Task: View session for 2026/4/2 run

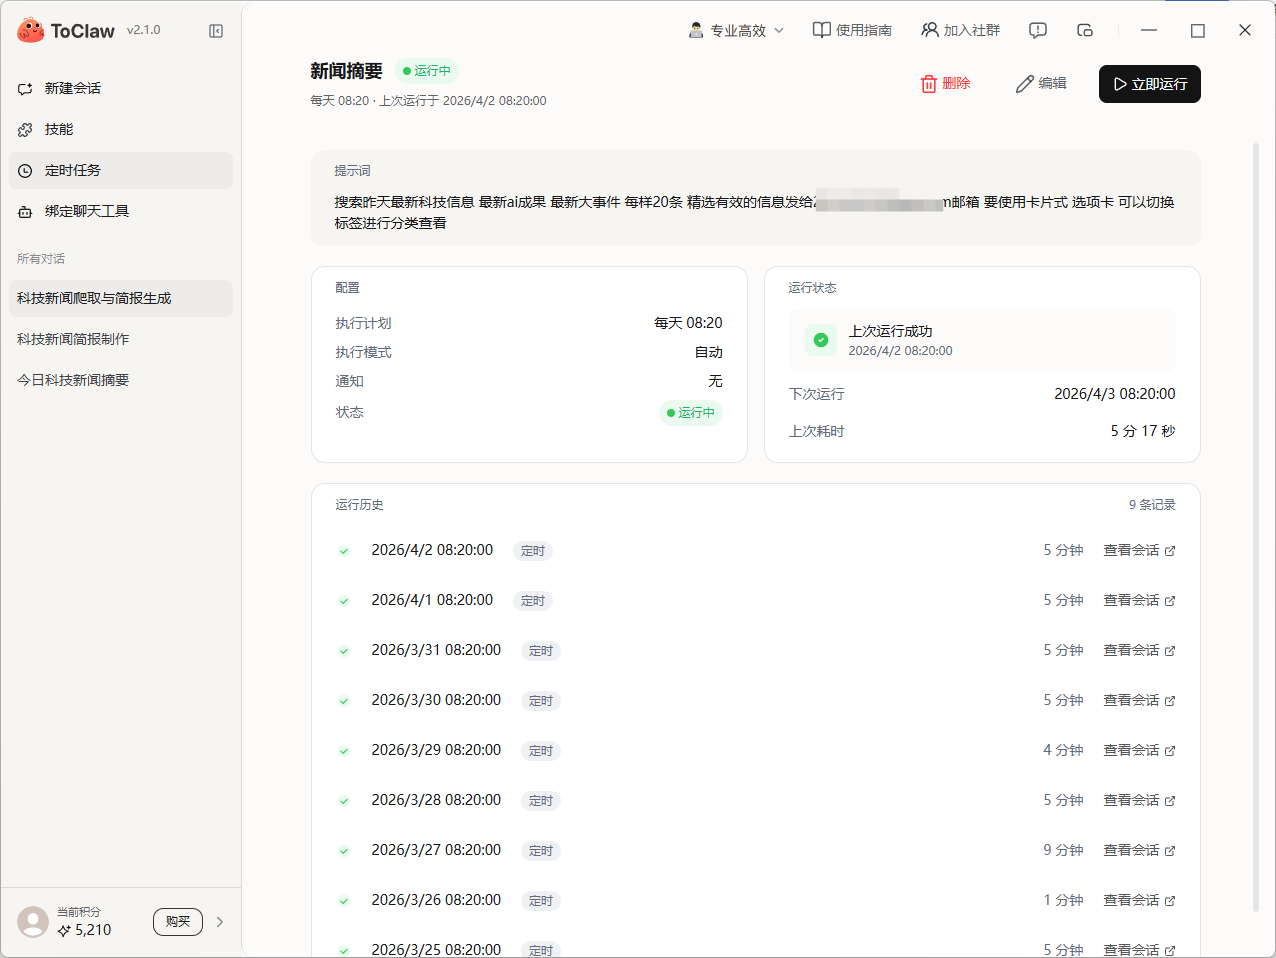Action: 1139,550
